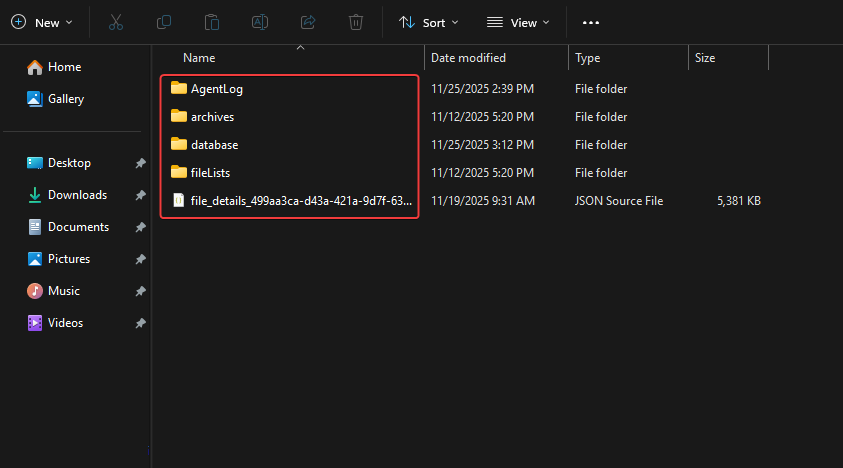The width and height of the screenshot is (843, 468).
Task: Open Gallery in the sidebar
Action: coord(66,99)
